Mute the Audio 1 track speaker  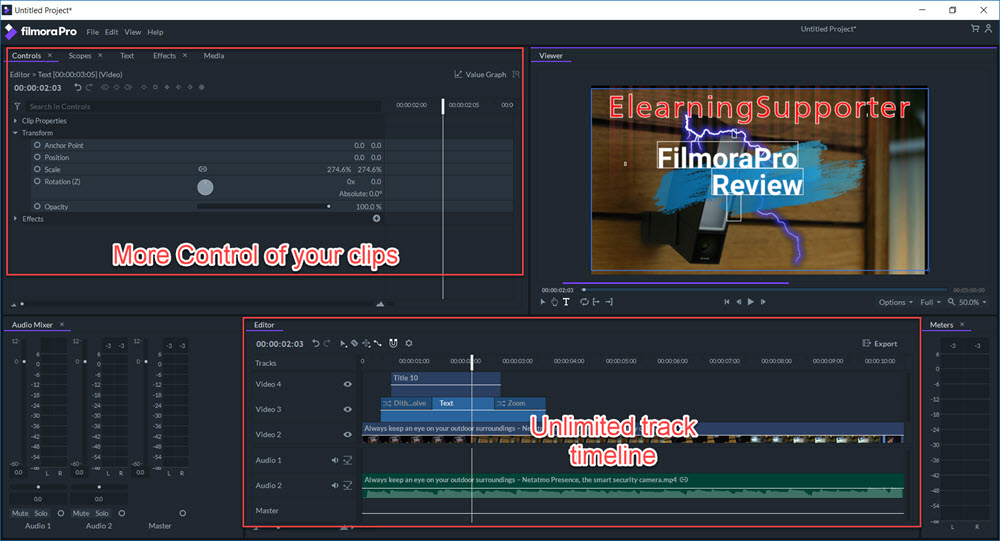tap(335, 460)
